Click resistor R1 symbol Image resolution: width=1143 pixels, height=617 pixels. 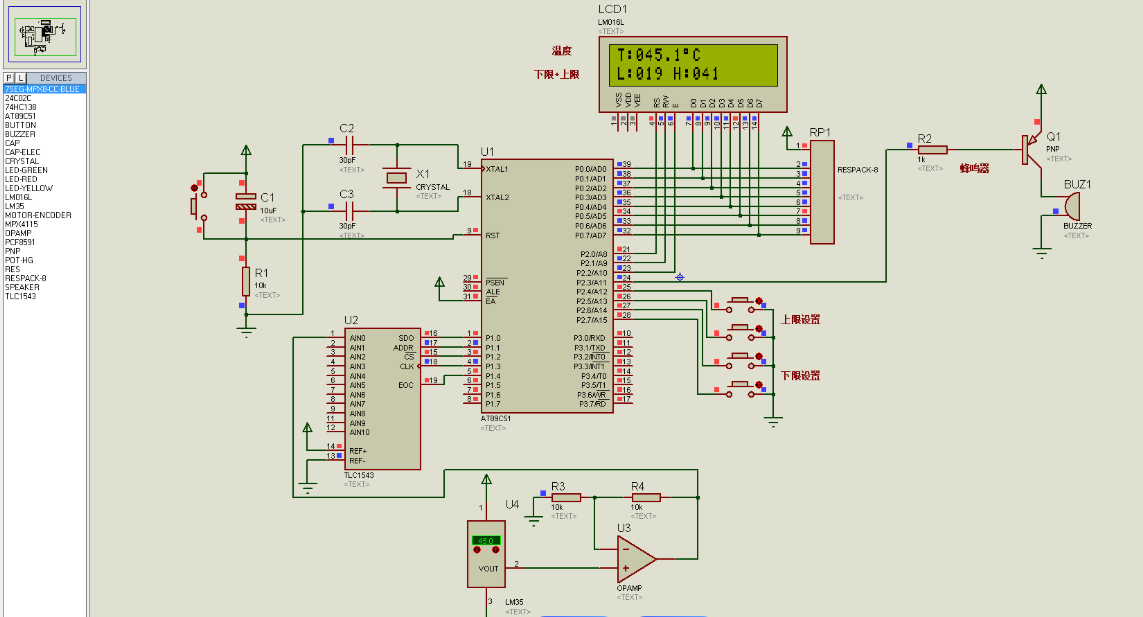click(246, 282)
